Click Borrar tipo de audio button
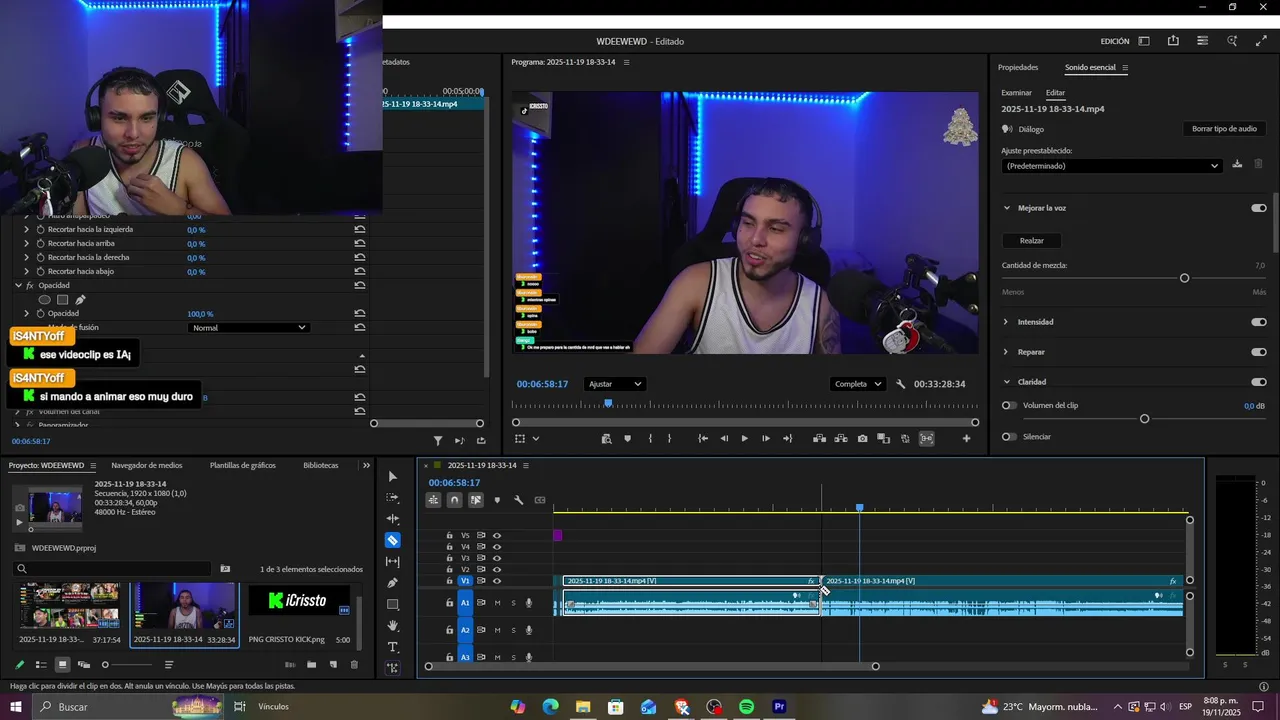 [x=1224, y=129]
